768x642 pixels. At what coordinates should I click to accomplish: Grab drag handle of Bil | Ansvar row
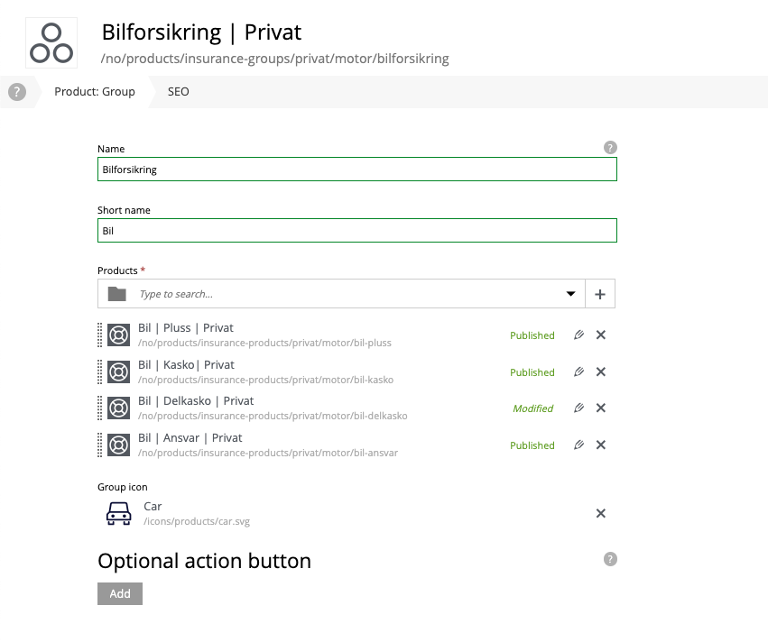tap(100, 445)
